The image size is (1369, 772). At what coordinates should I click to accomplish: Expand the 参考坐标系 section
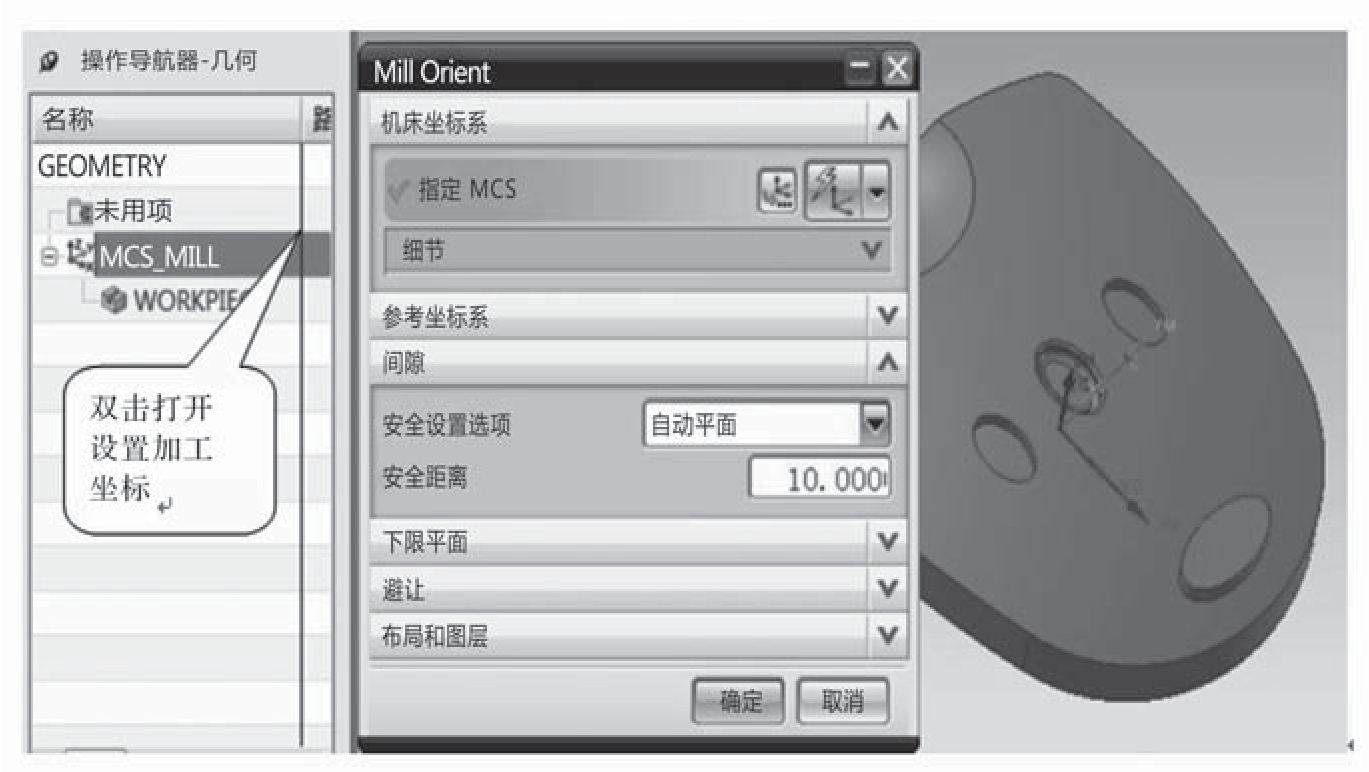point(886,318)
